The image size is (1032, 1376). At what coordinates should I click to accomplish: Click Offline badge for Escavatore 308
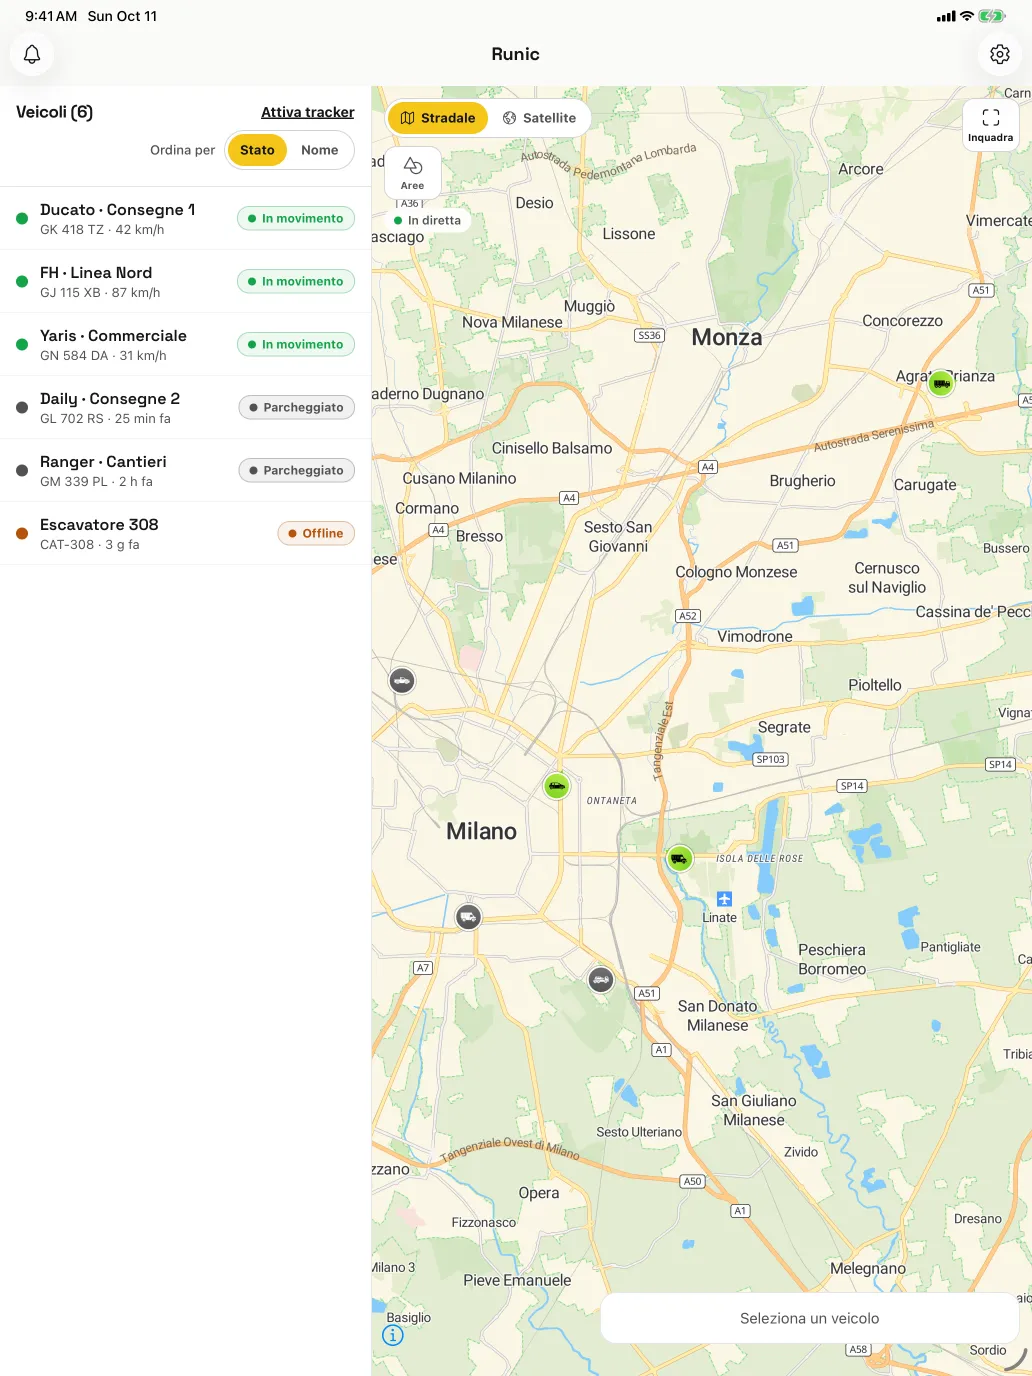[316, 533]
